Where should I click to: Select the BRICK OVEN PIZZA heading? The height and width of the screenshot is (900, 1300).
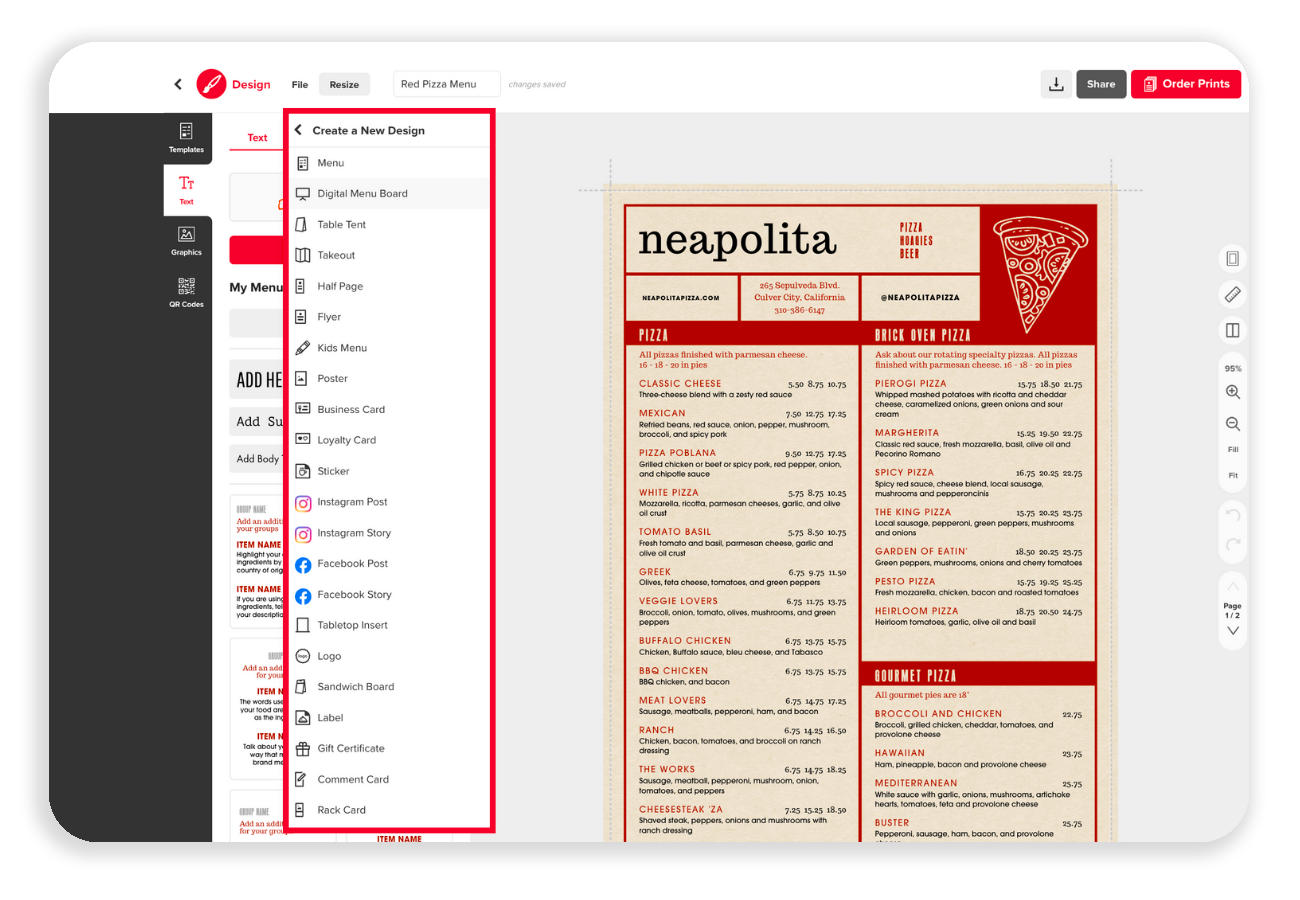point(922,335)
